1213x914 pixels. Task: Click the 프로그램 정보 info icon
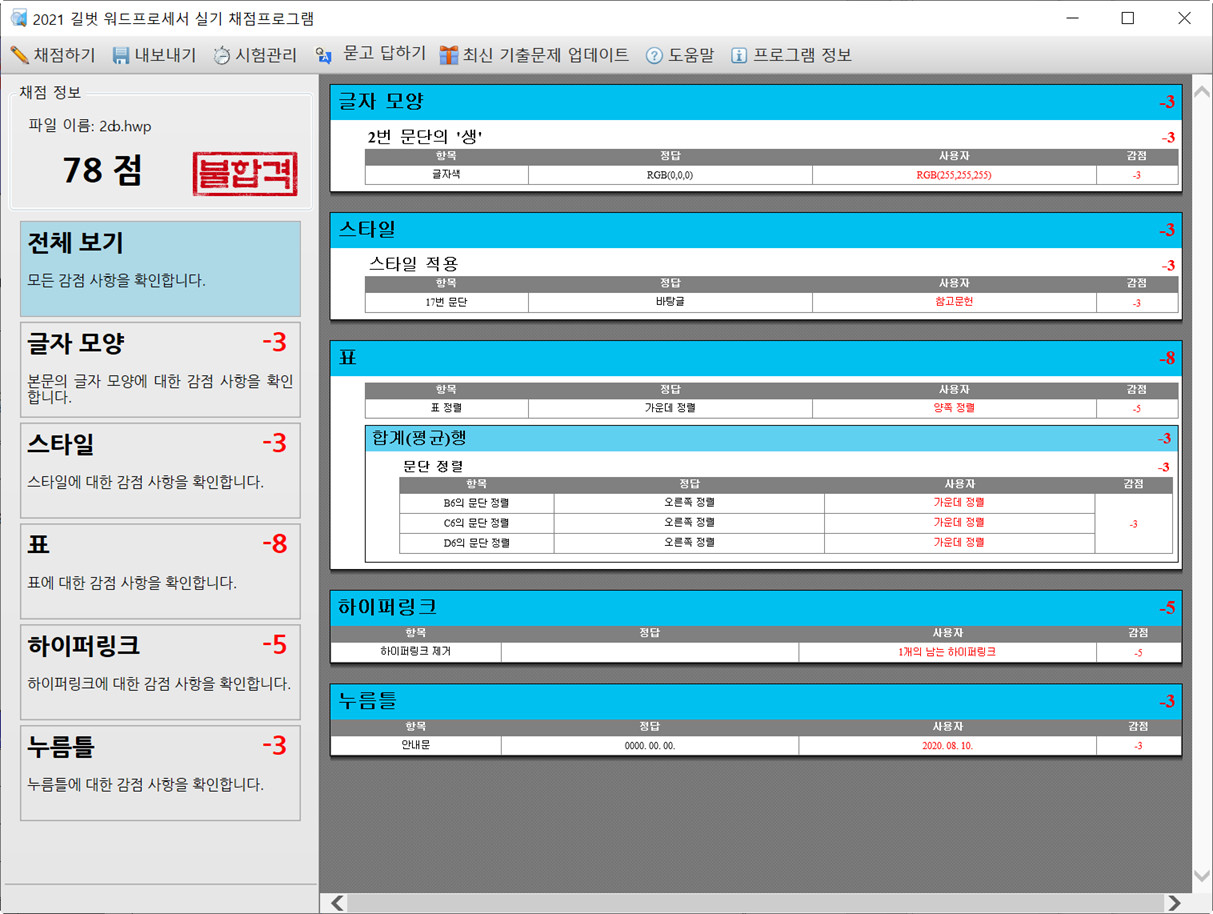739,56
